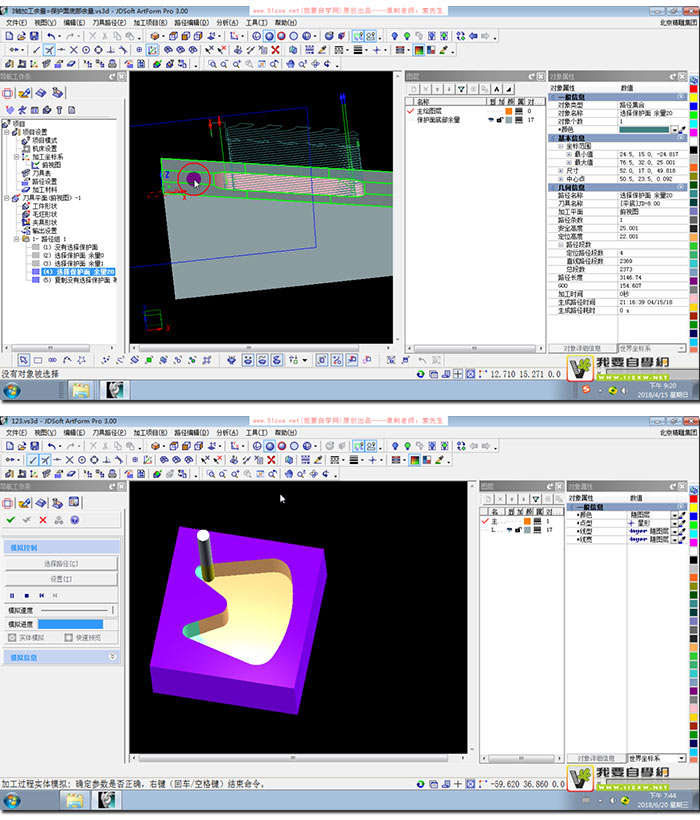Click the simulation panel tab icon in lower navigator
Image resolution: width=700 pixels, height=820 pixels.
pos(74,503)
